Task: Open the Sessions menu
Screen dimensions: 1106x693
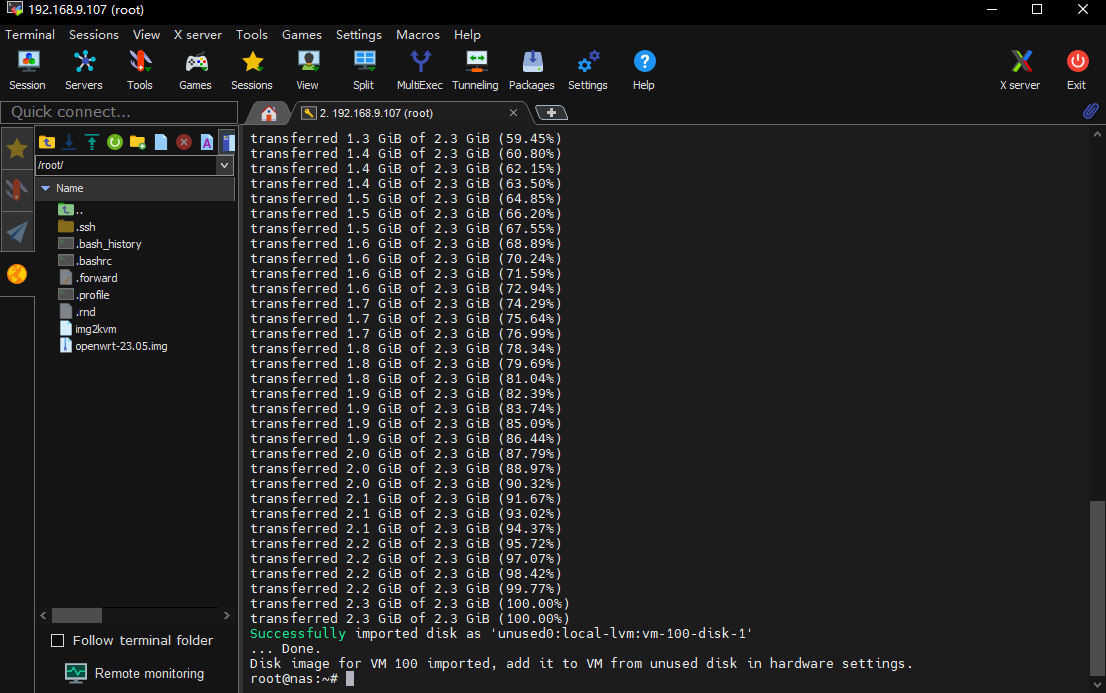Action: tap(94, 35)
